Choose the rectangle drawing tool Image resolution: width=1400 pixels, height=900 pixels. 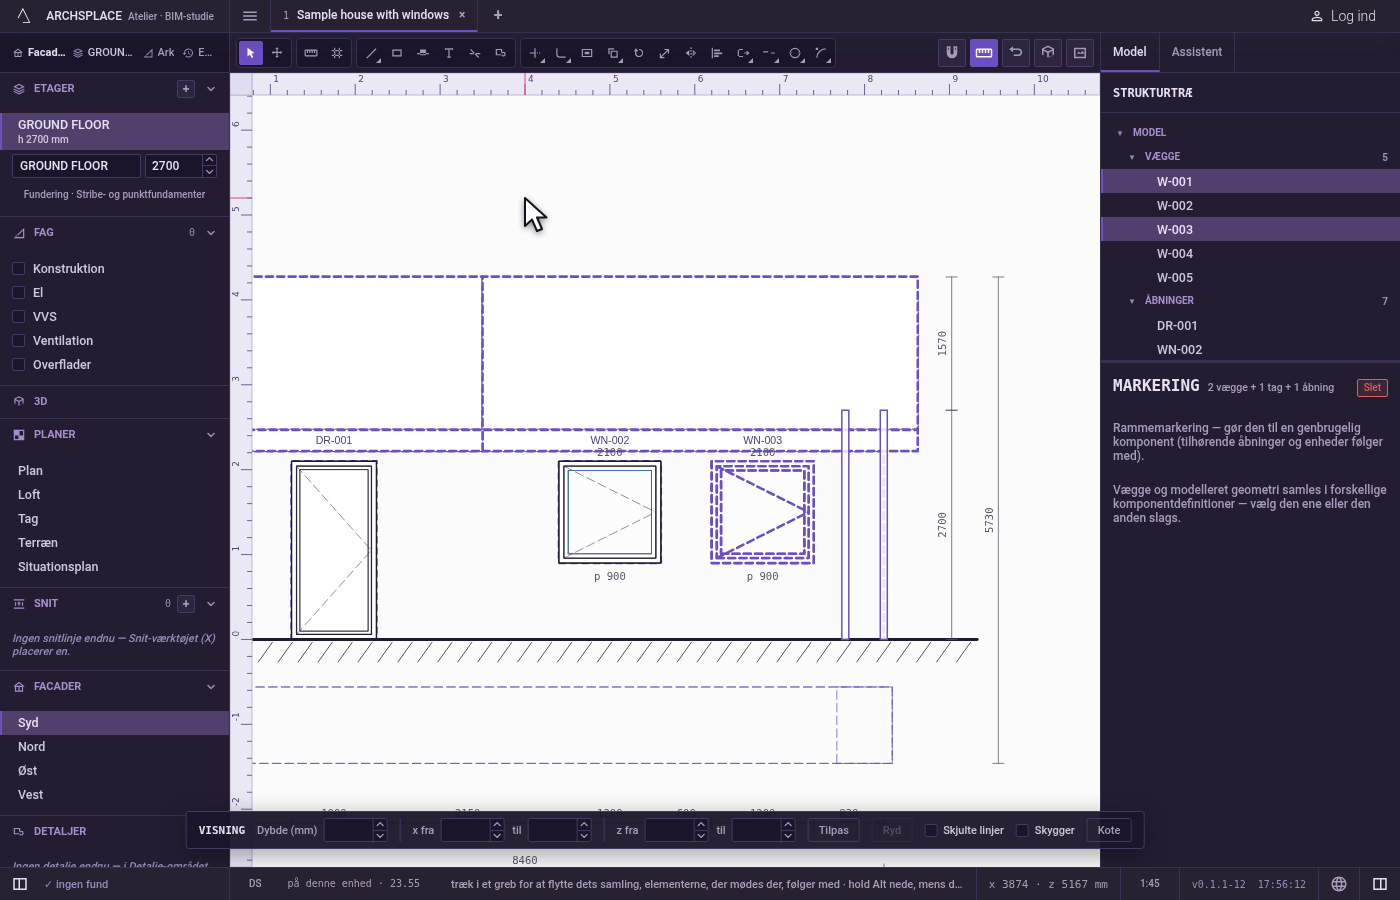397,53
